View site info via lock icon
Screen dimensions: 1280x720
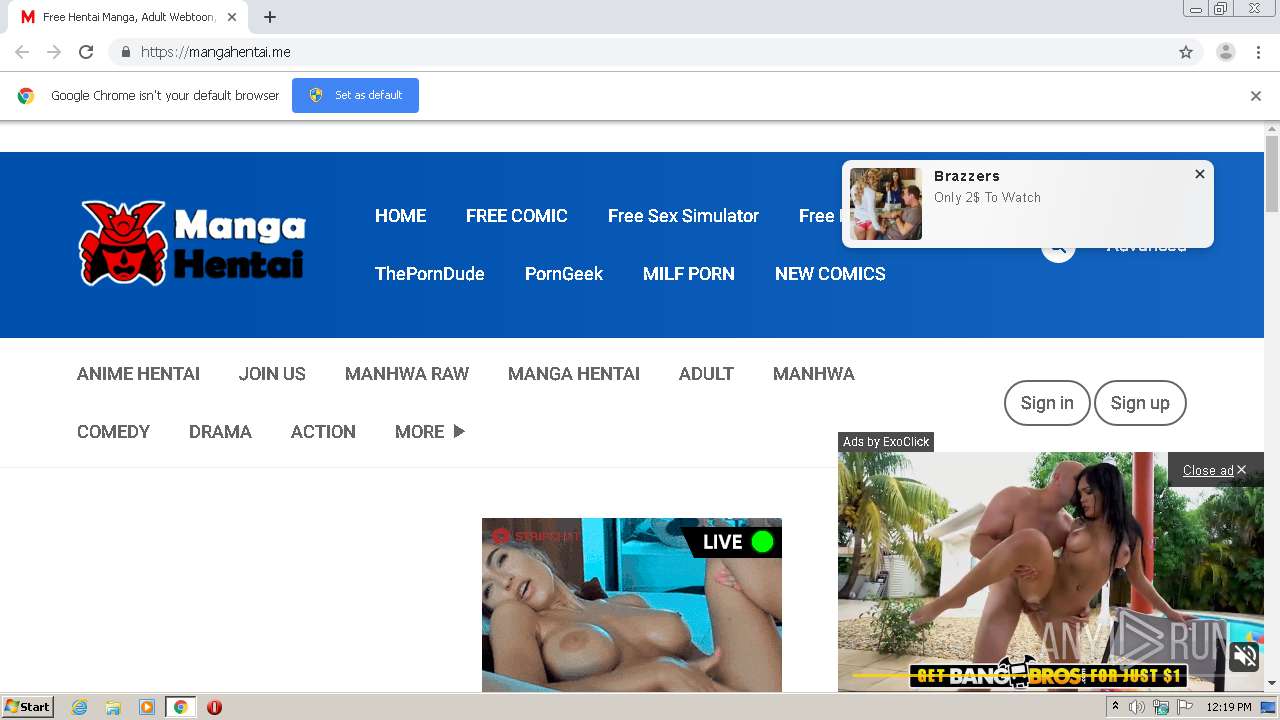point(125,52)
